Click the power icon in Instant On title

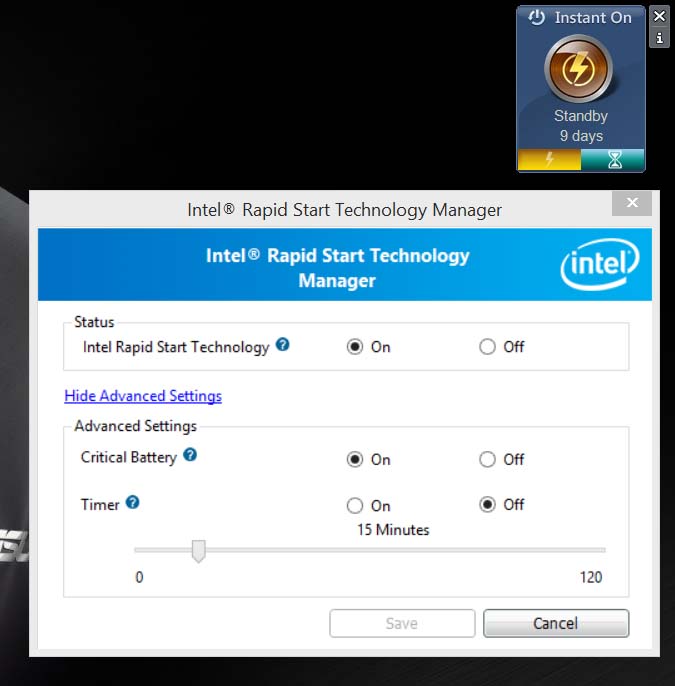coord(536,18)
